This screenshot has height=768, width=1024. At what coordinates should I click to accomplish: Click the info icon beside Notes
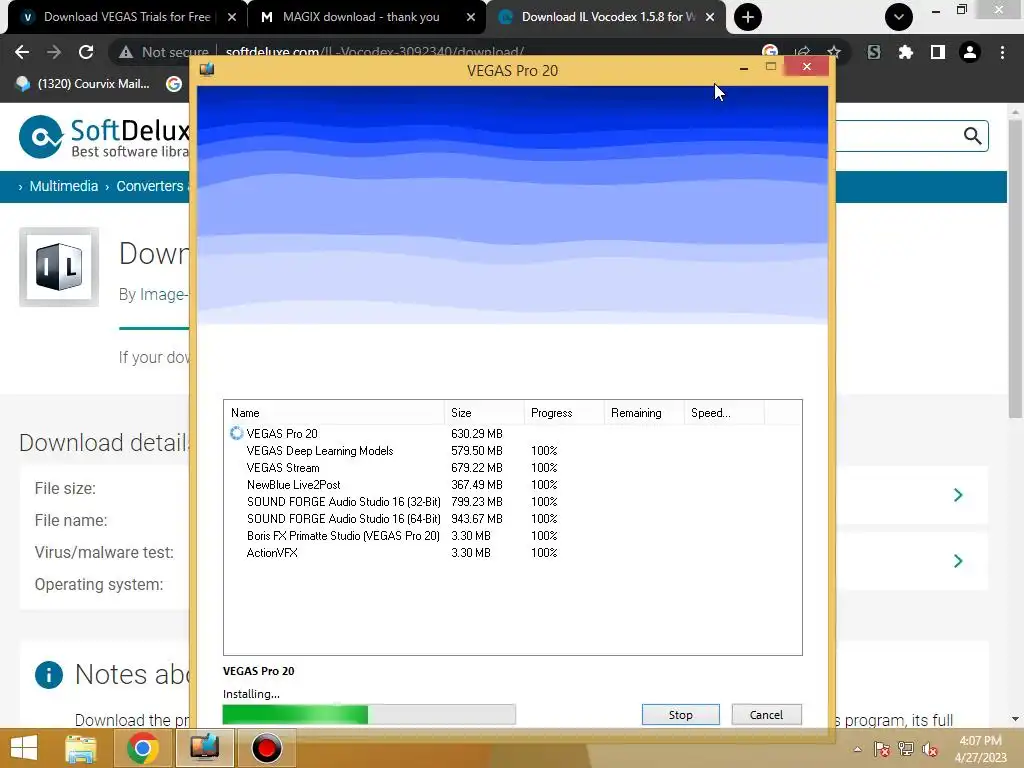[x=49, y=675]
